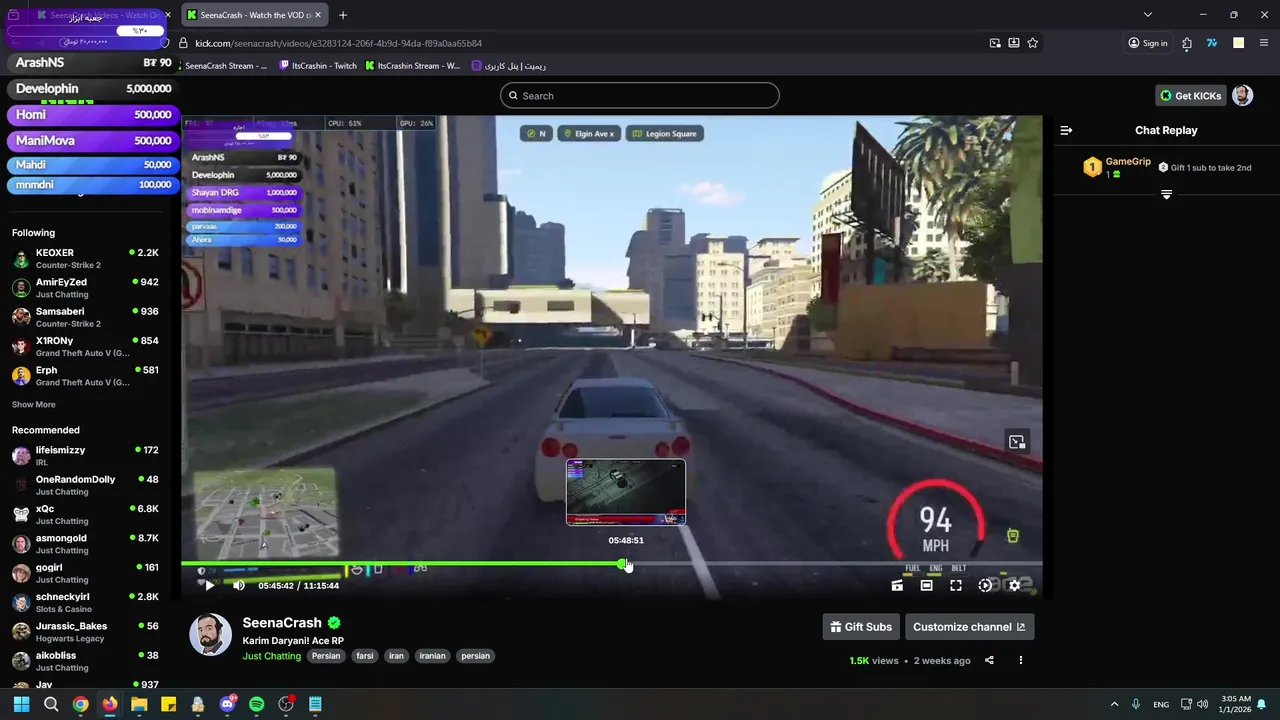Play the paused VOD video
The height and width of the screenshot is (720, 1280).
point(209,585)
